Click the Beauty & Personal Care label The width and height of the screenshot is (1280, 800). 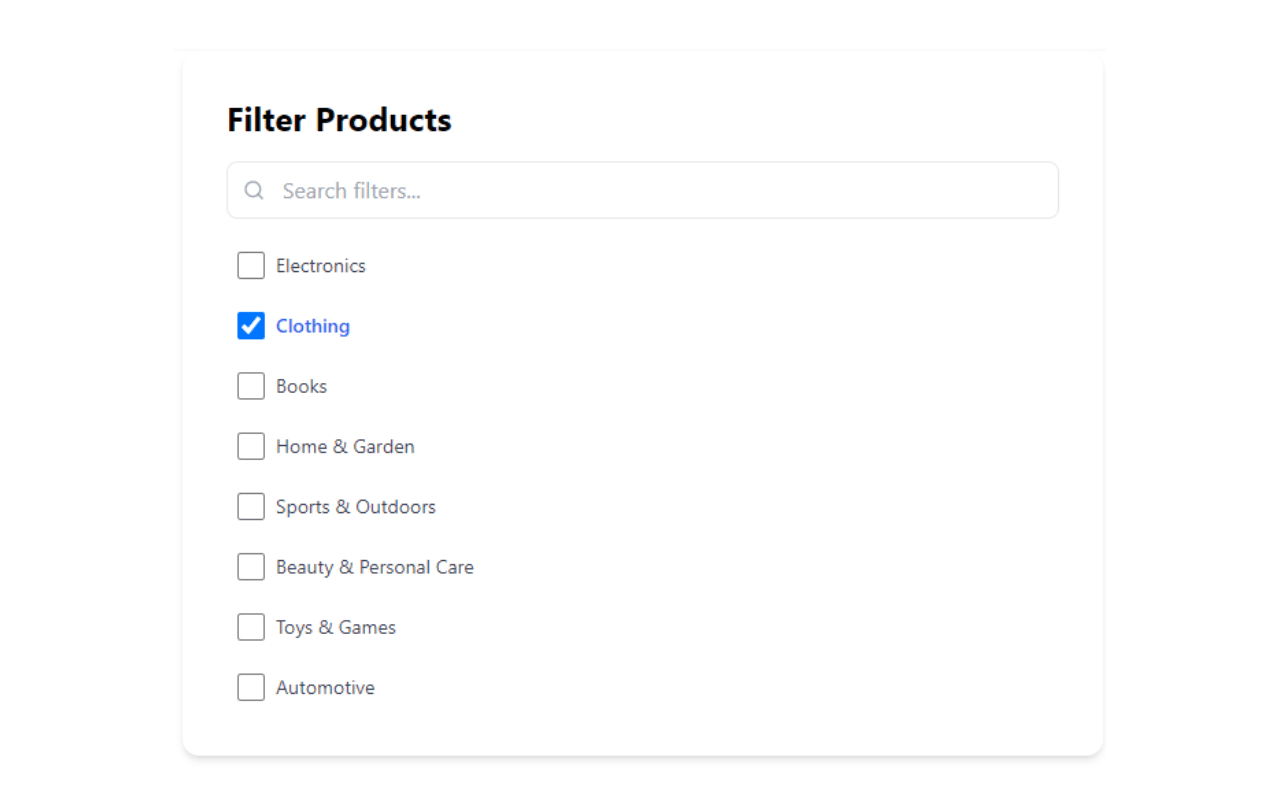pos(375,567)
